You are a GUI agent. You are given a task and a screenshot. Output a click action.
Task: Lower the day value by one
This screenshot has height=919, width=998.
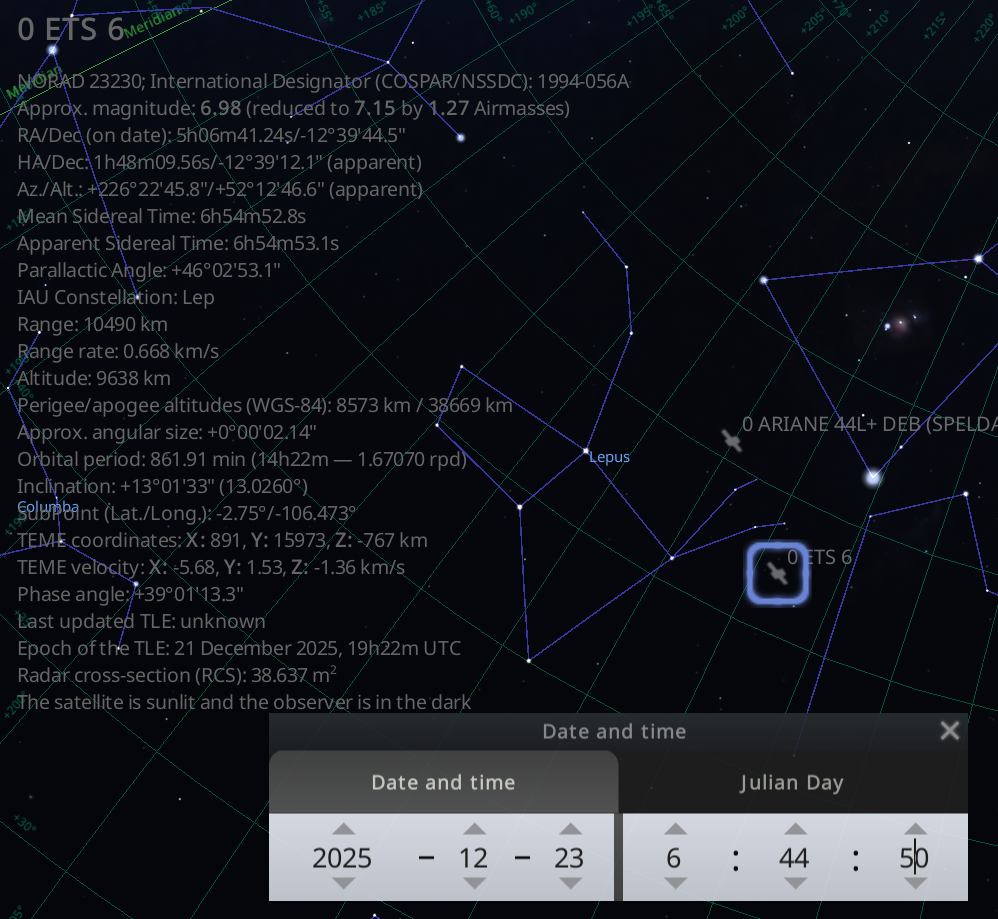[x=570, y=884]
